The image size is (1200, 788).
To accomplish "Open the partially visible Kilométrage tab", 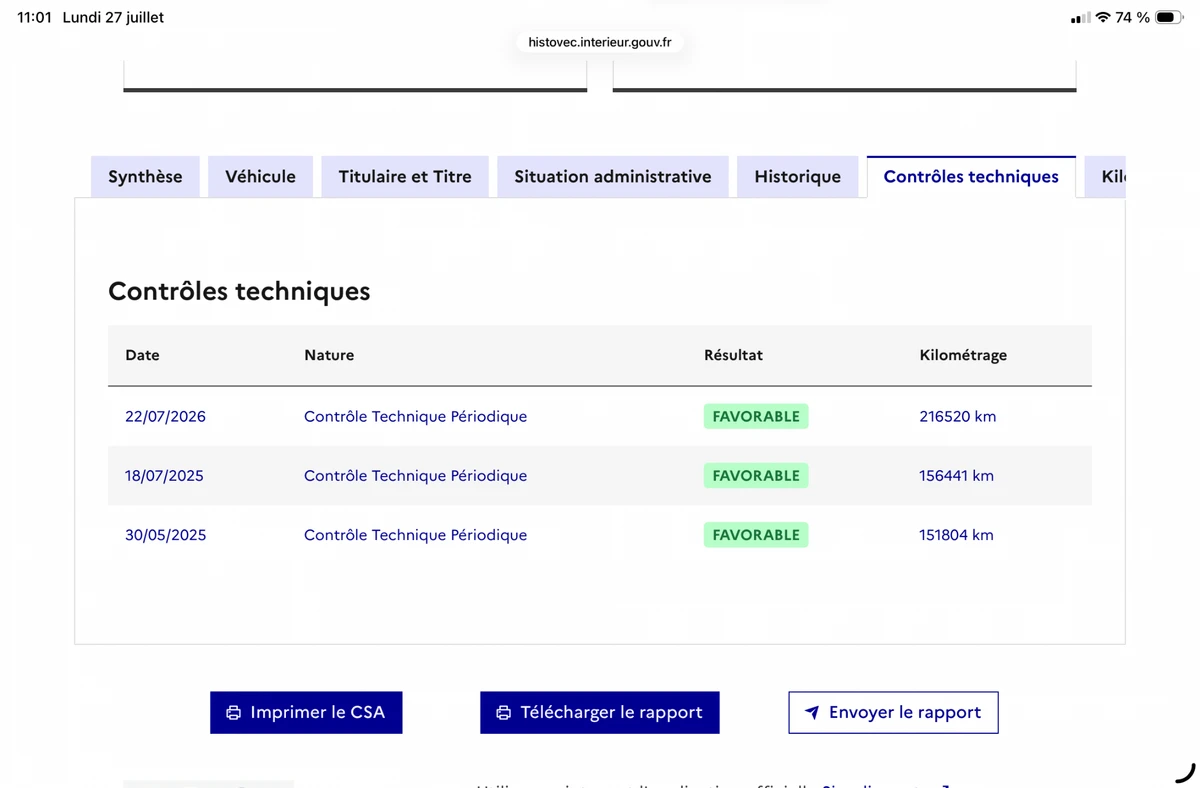I will coord(1106,177).
